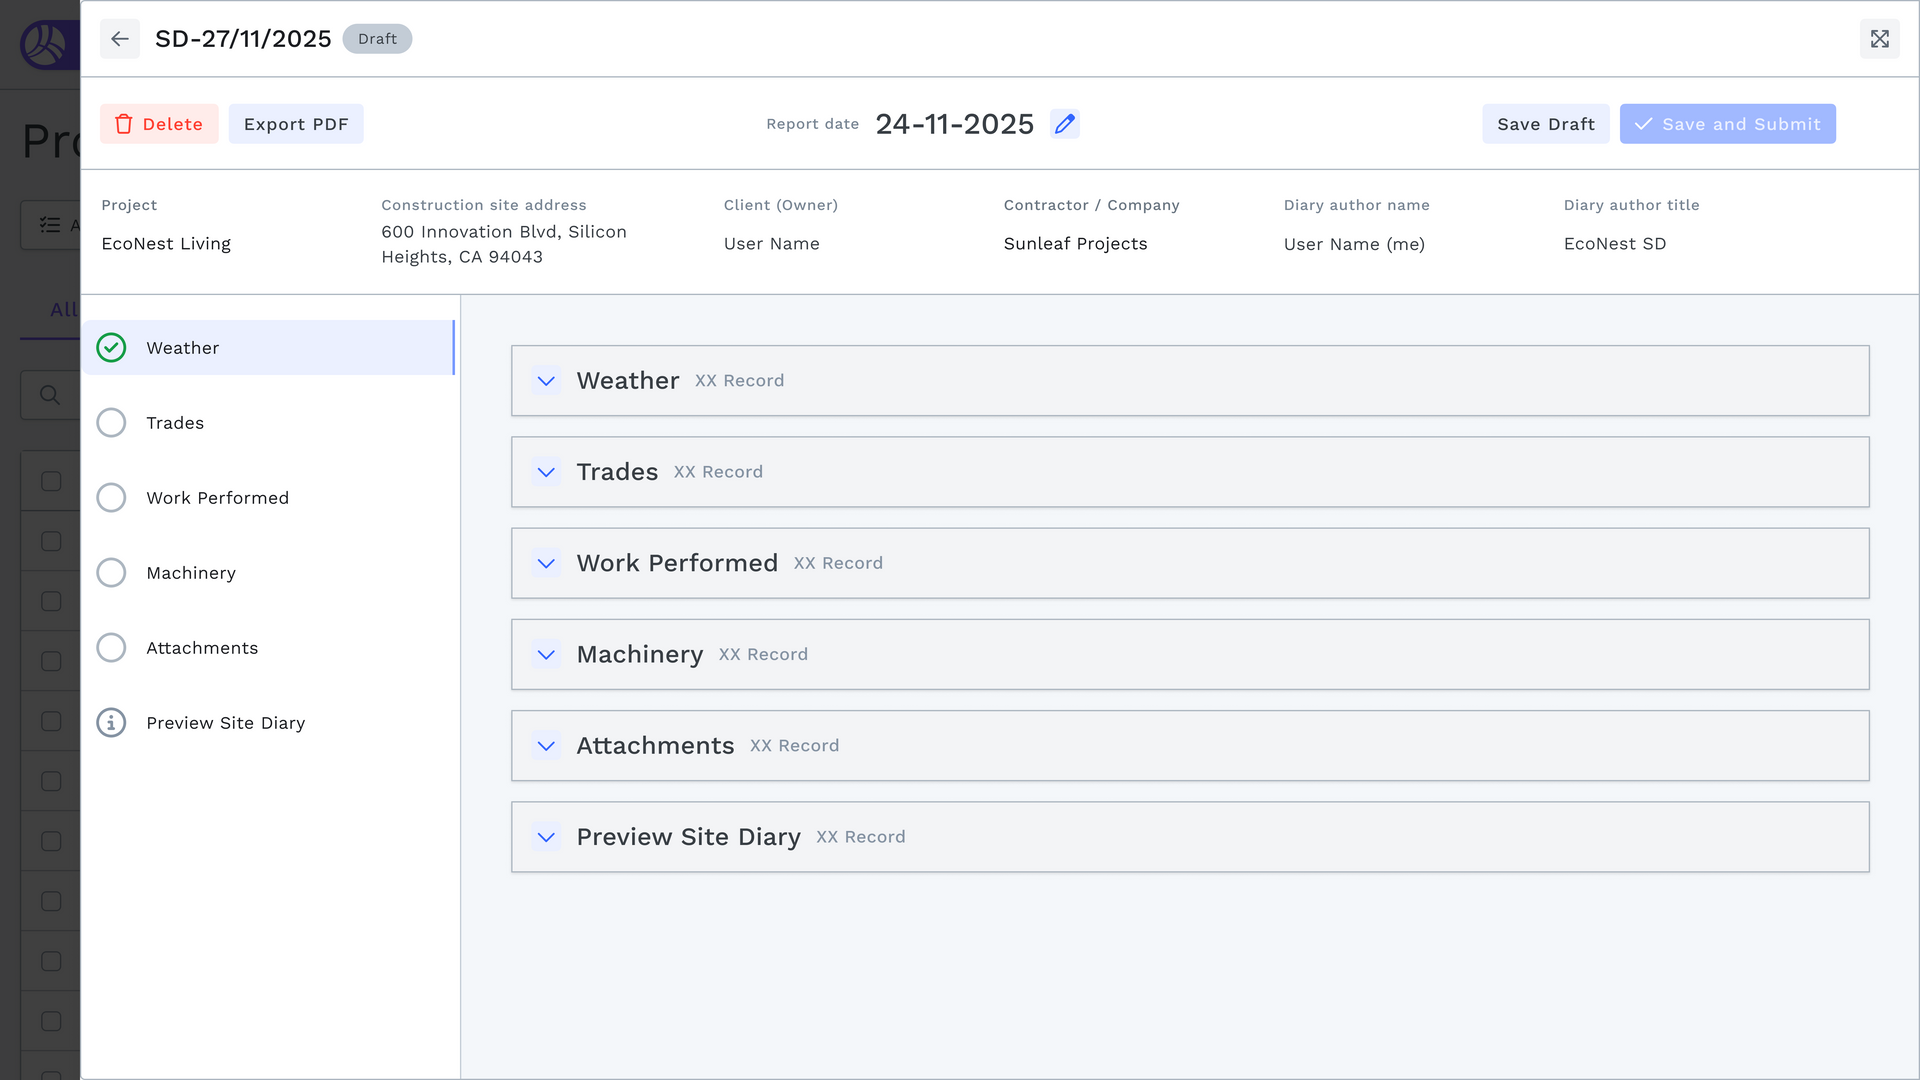This screenshot has height=1080, width=1920.
Task: Export the diary as PDF
Action: tap(296, 124)
